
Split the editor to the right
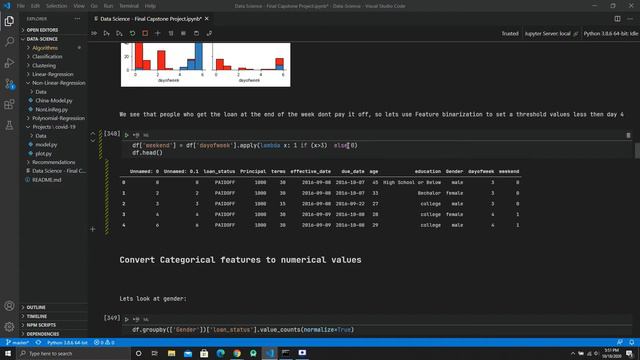point(617,19)
